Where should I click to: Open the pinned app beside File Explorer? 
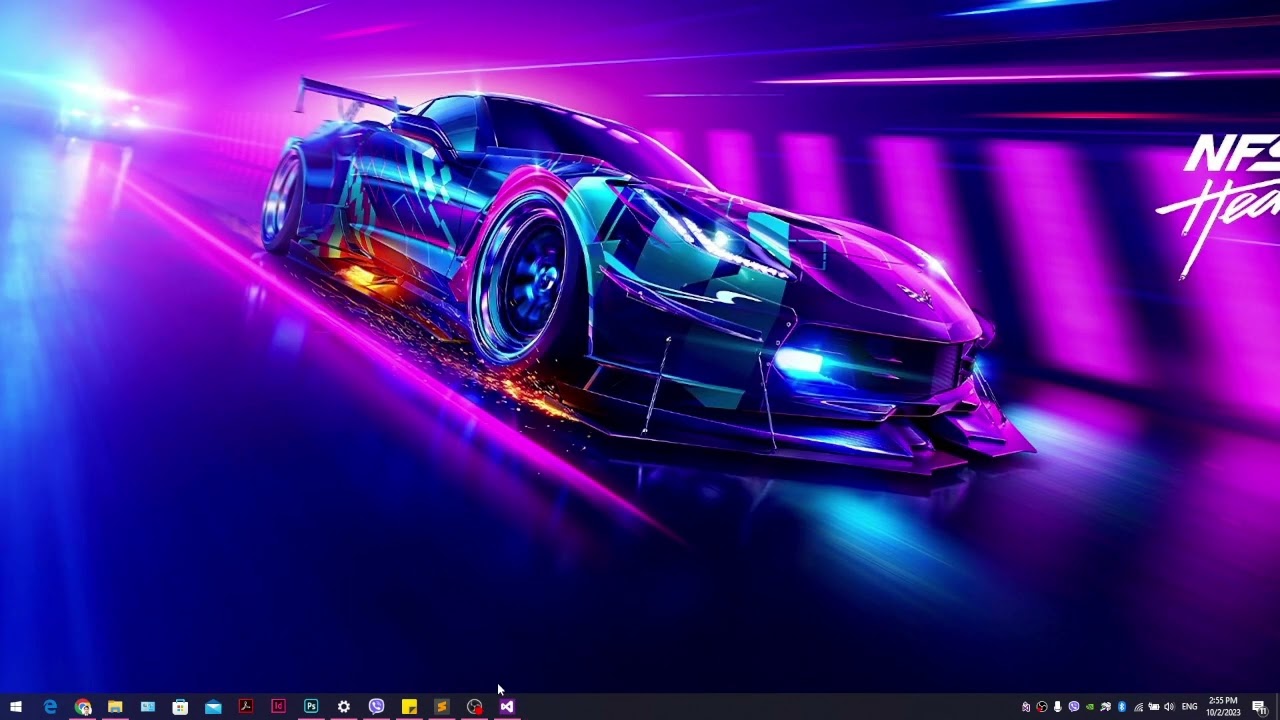pos(148,707)
